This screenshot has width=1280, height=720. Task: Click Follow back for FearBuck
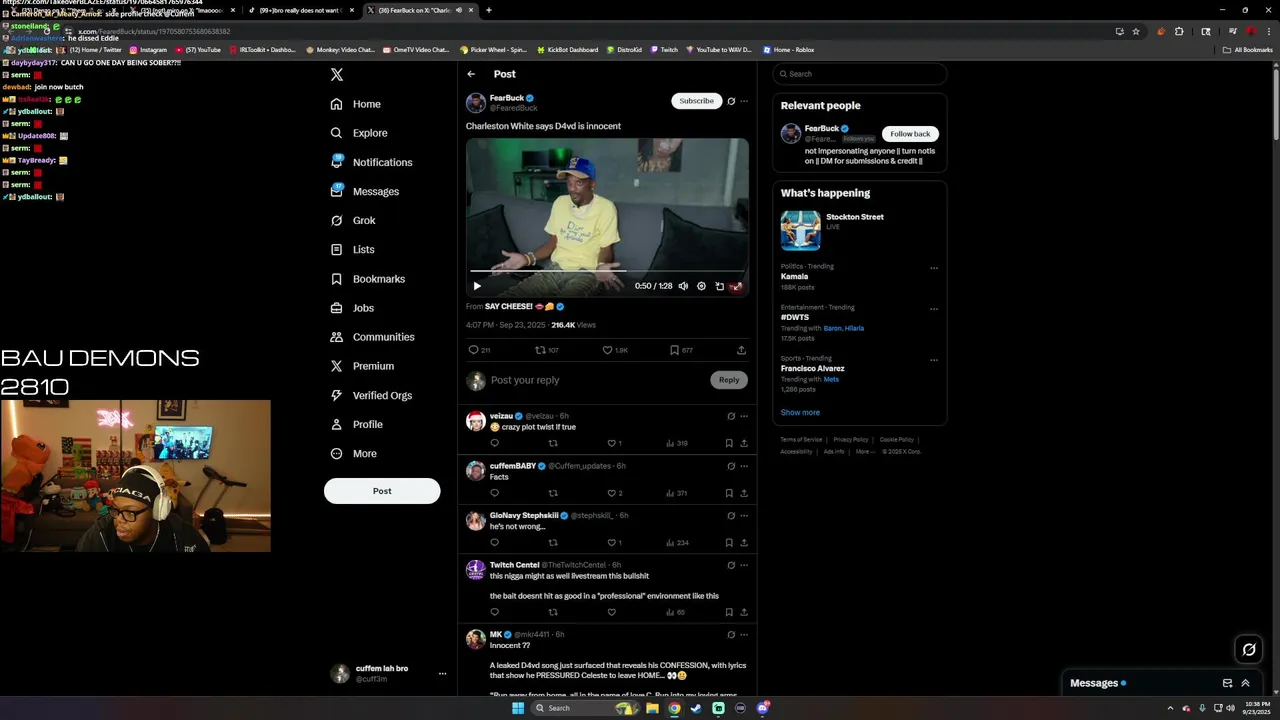pyautogui.click(x=910, y=134)
